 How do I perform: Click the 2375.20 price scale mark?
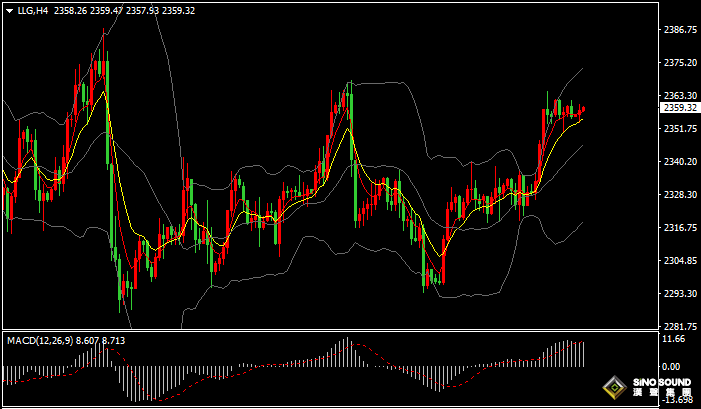679,63
